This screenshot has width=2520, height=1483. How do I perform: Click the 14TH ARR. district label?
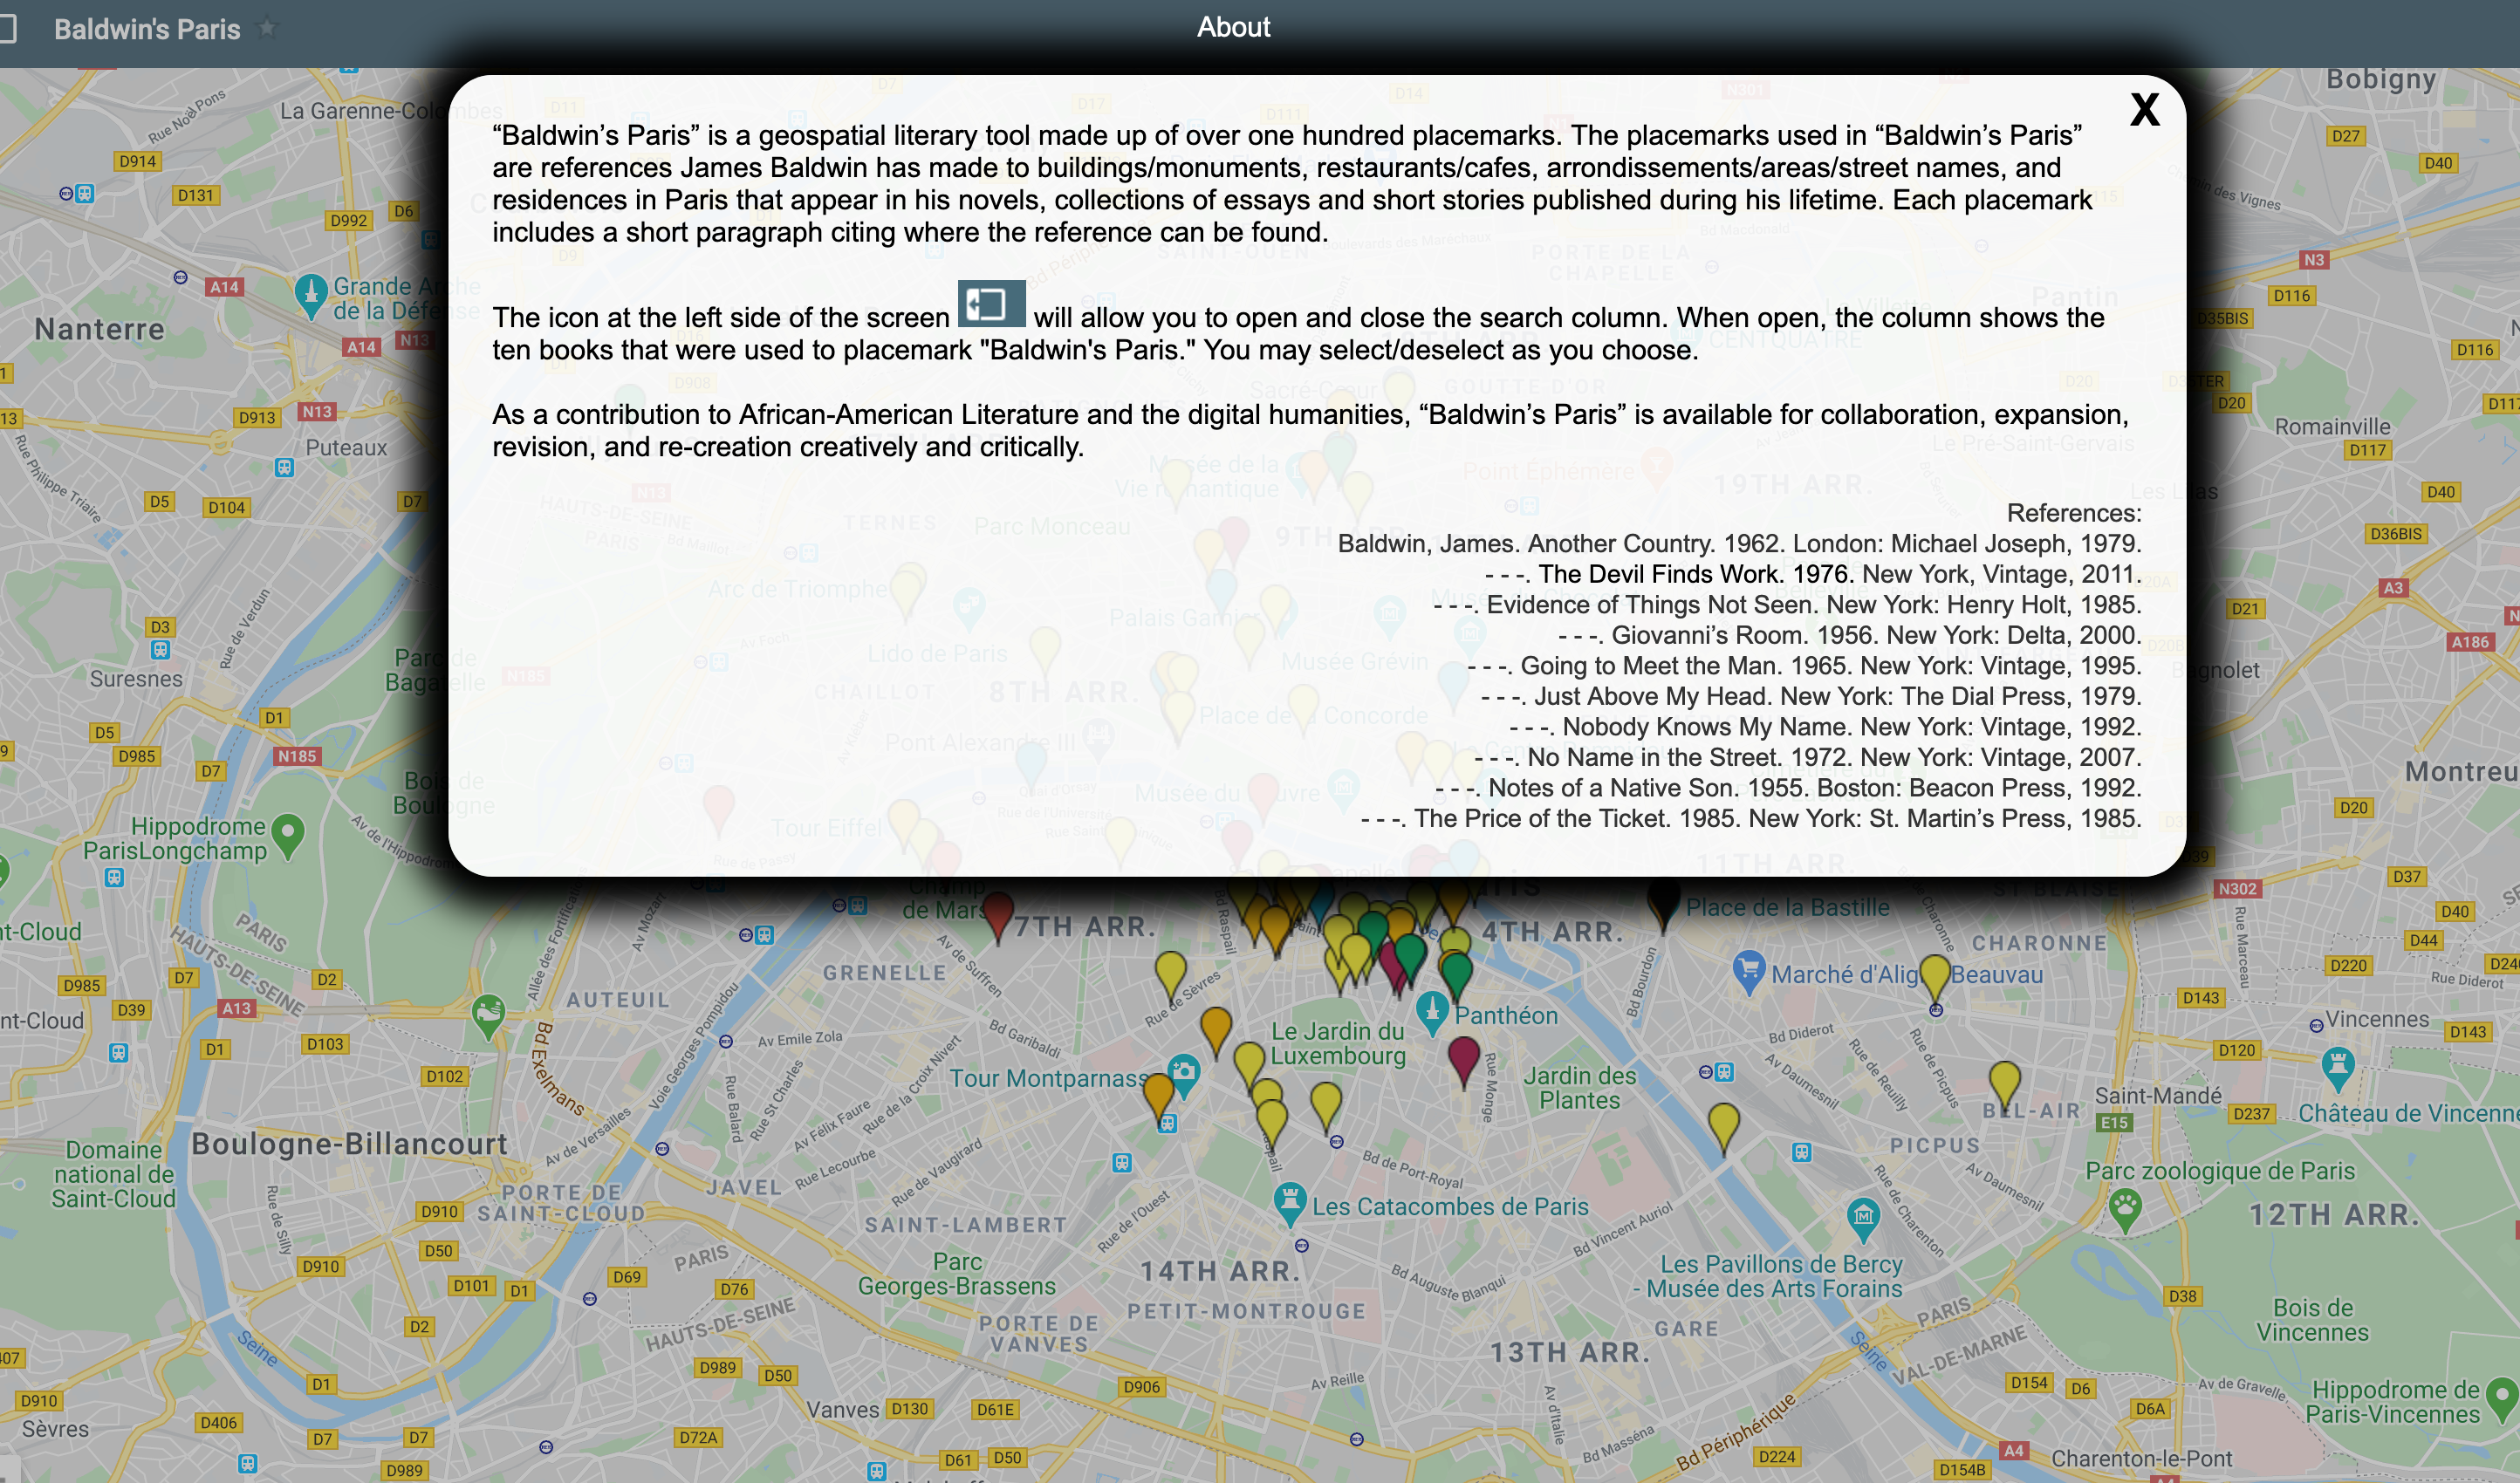click(x=1221, y=1271)
